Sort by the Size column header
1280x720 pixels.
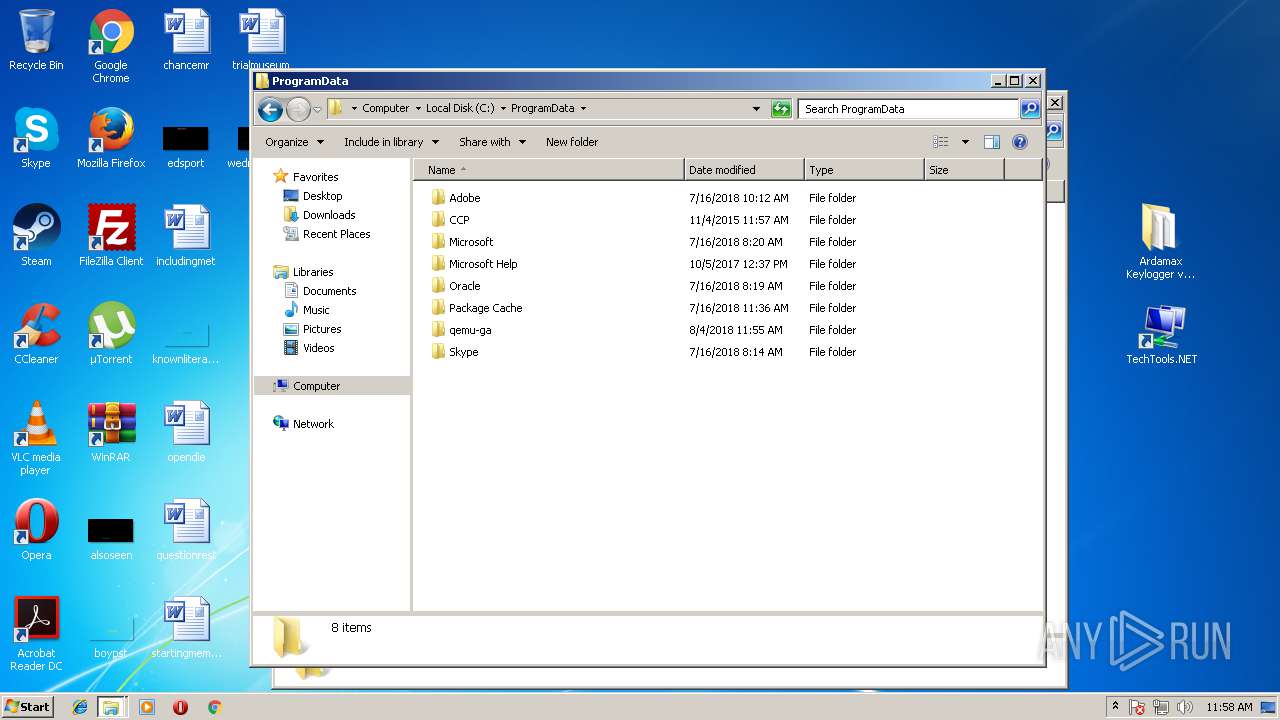[964, 170]
